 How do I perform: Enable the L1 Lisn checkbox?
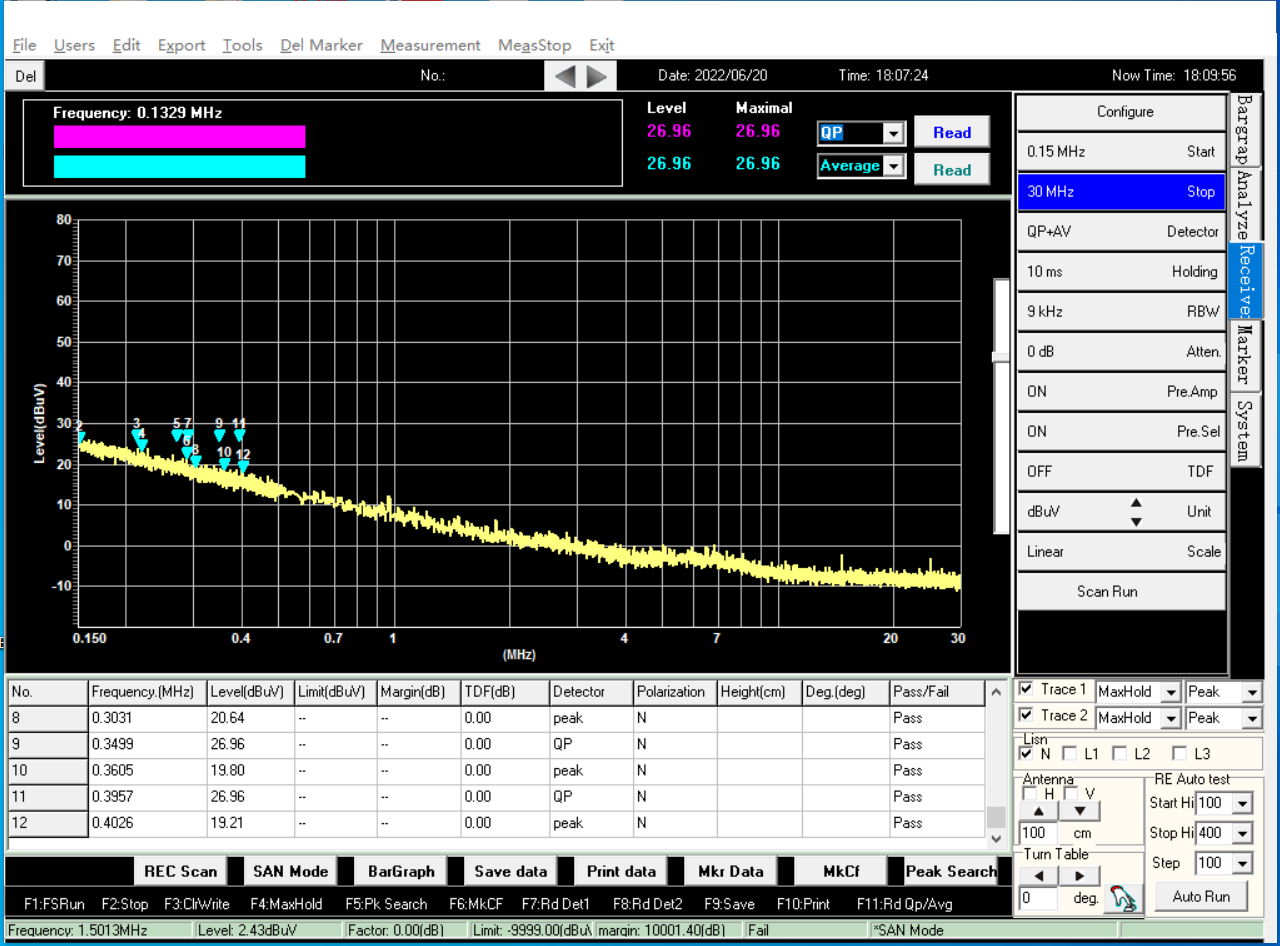1070,754
